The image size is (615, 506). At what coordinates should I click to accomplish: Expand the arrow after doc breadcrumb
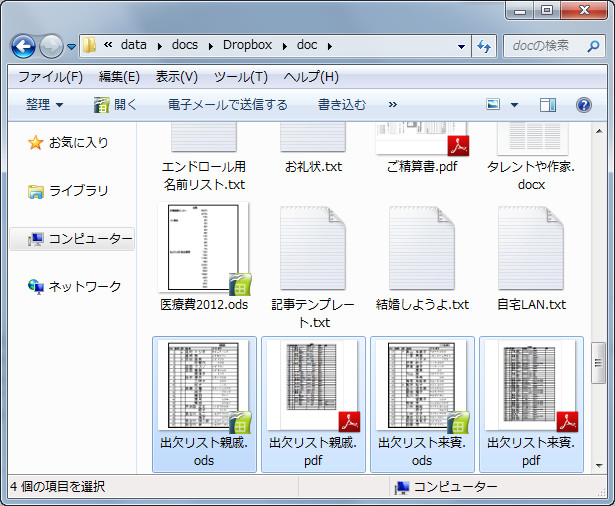point(329,46)
